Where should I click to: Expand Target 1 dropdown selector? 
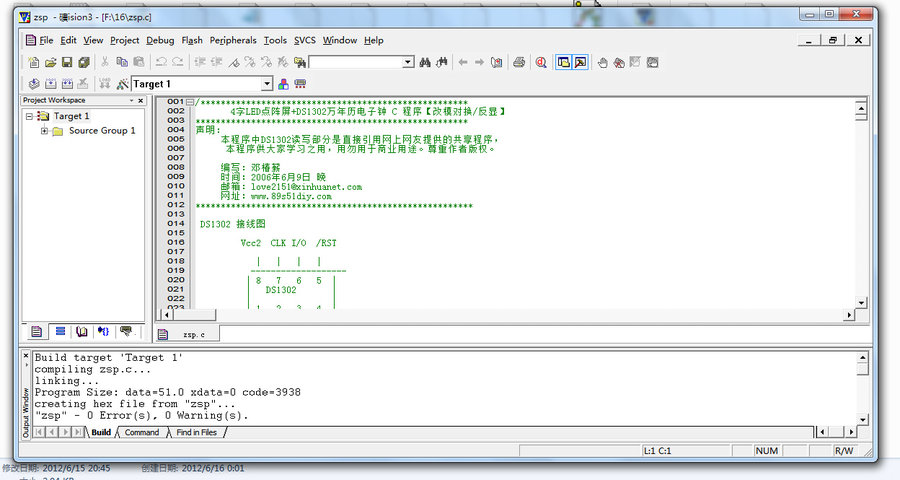267,84
